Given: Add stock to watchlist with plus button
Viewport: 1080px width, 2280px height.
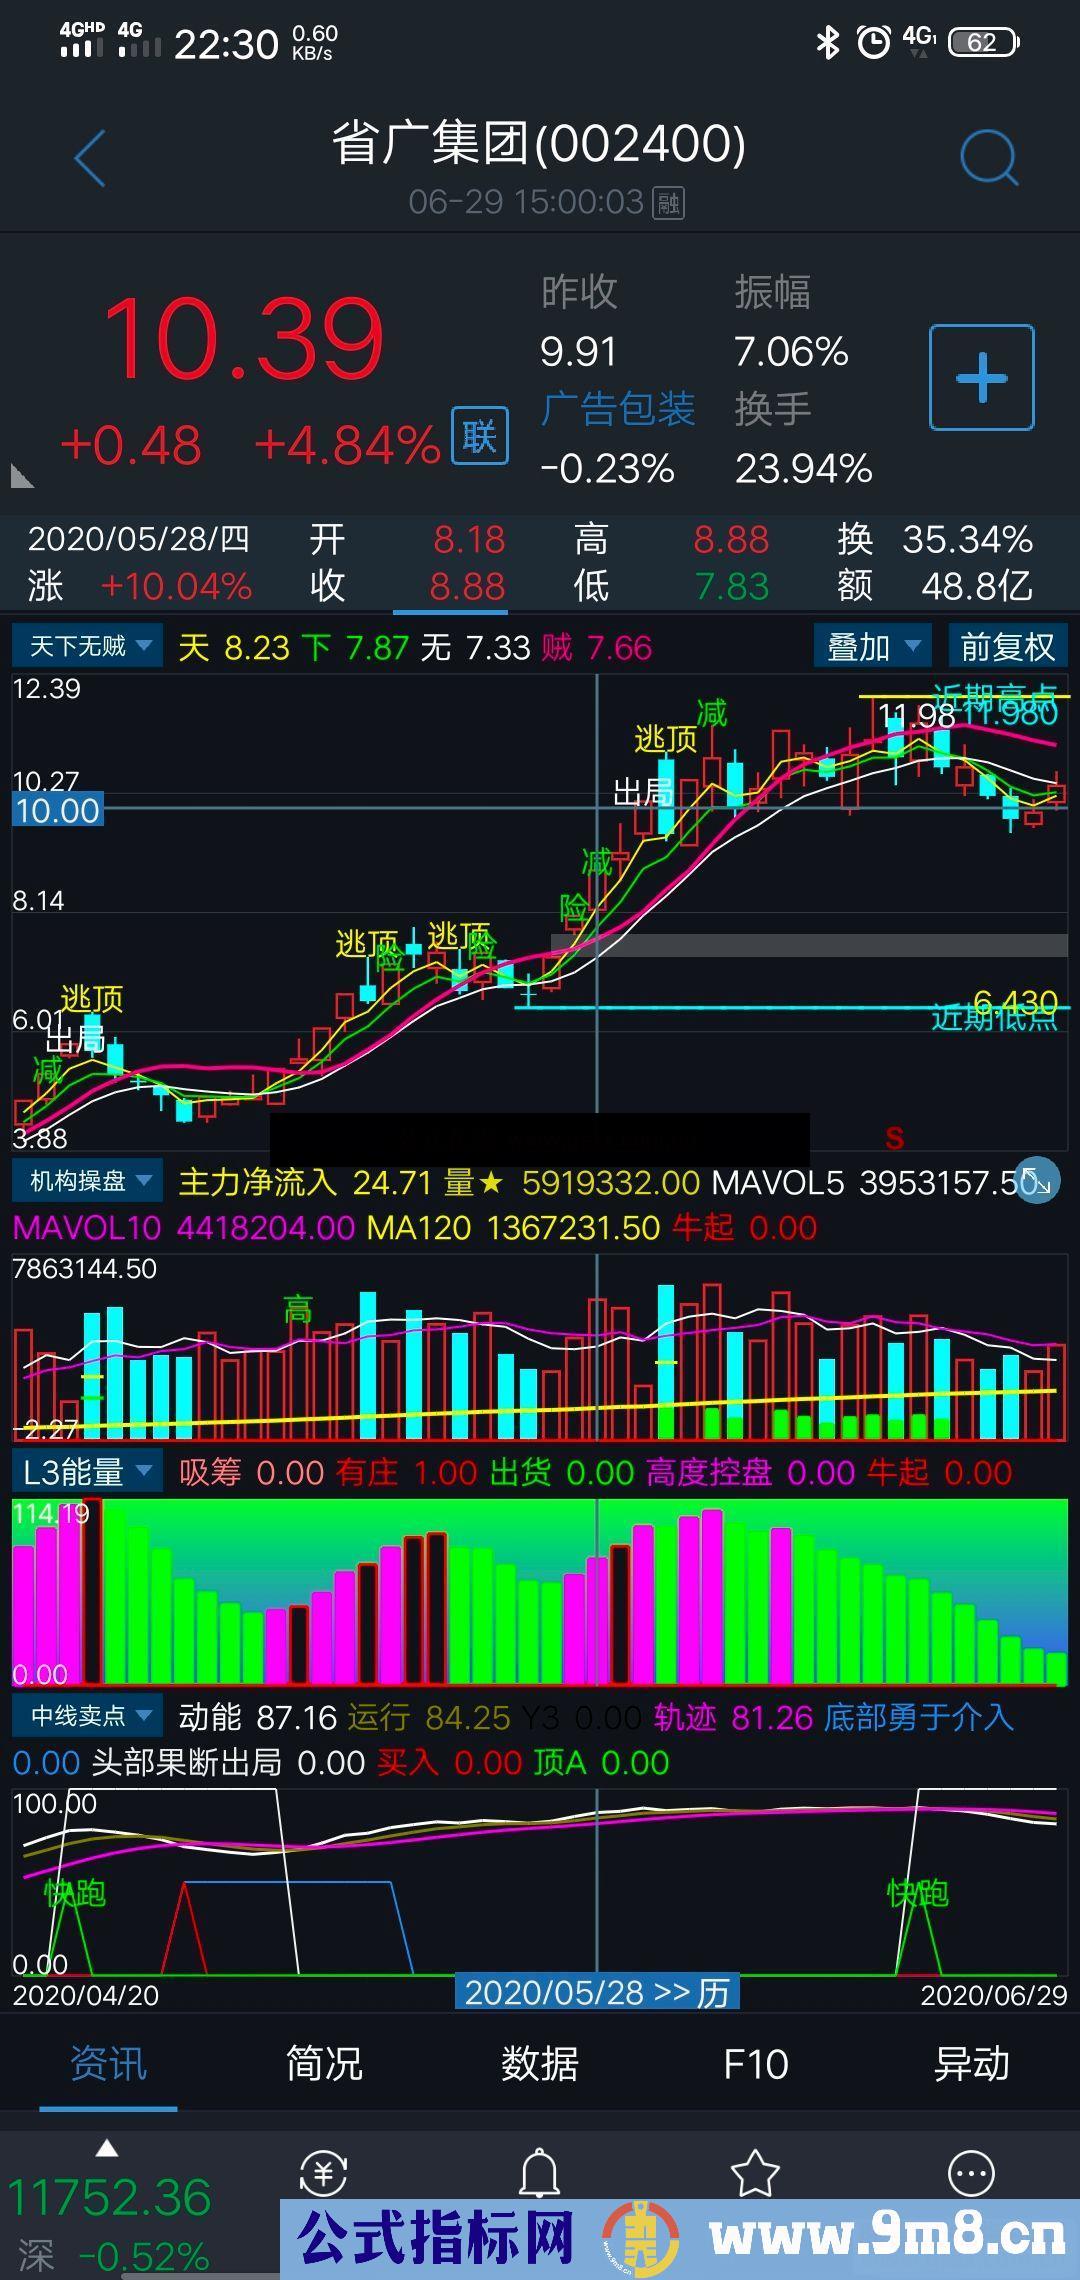Looking at the screenshot, I should pyautogui.click(x=981, y=378).
